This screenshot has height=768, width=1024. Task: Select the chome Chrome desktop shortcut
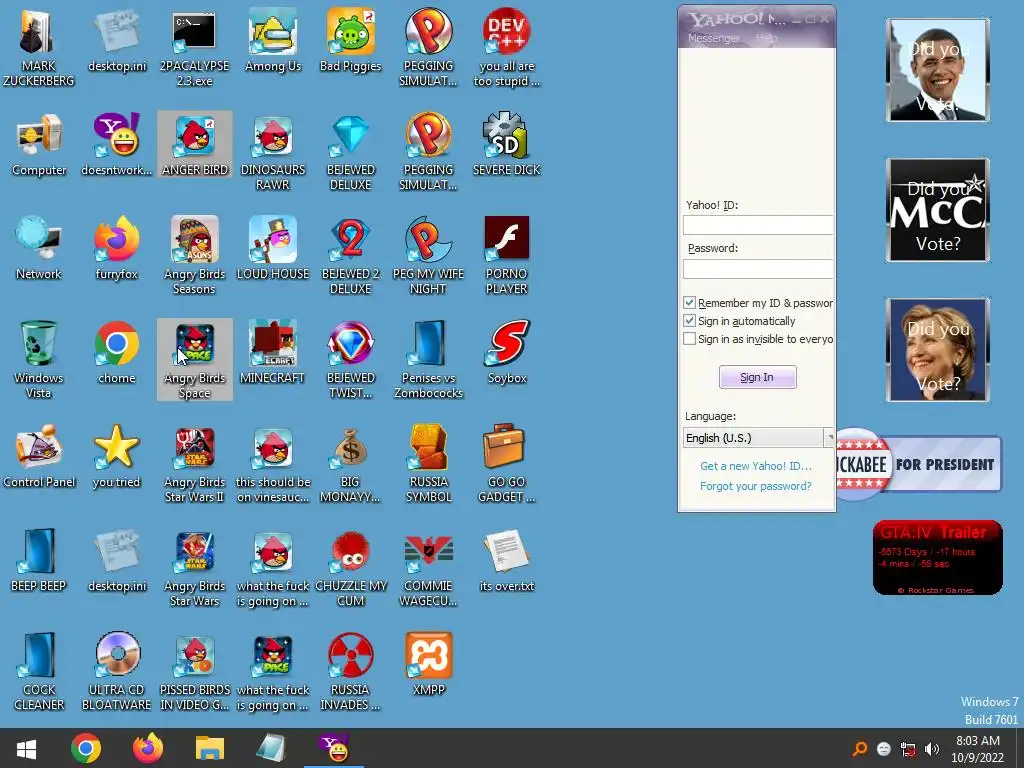(x=117, y=353)
